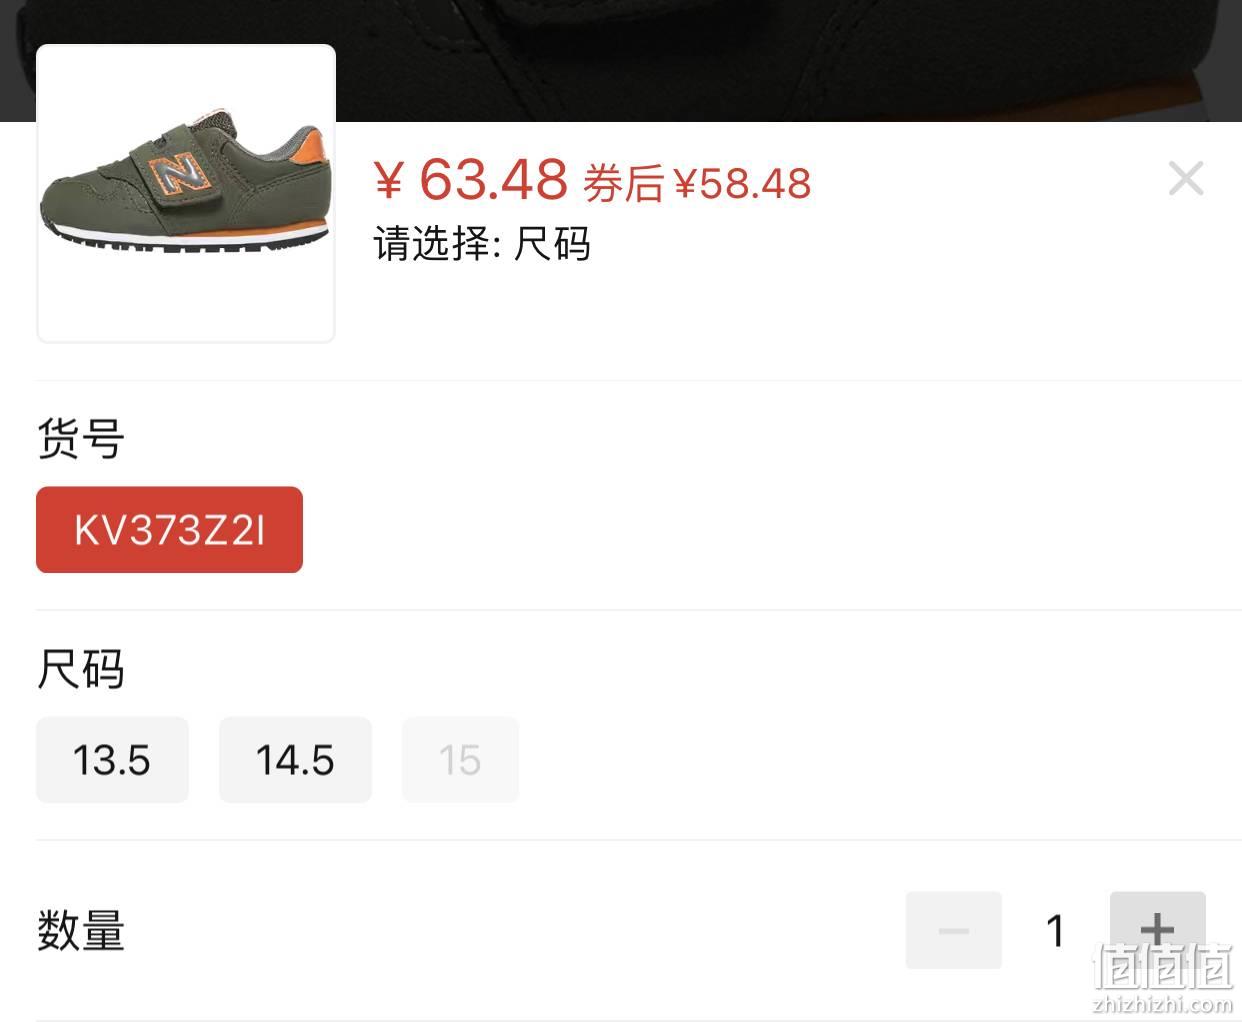Viewport: 1242px width, 1022px height.
Task: Tap the N logo on the shoe thumbnail
Action: tap(180, 174)
